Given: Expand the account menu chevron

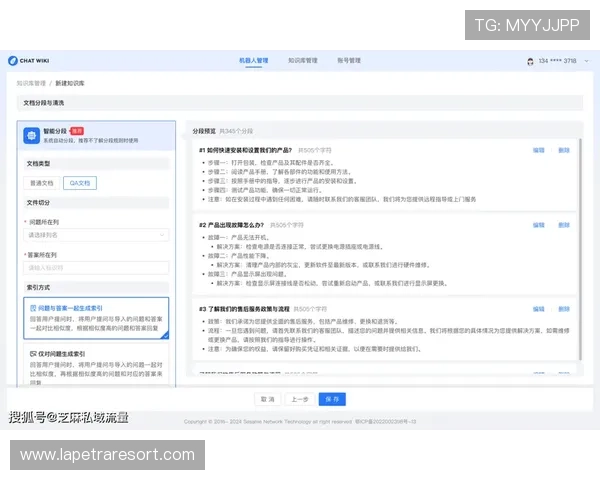Looking at the screenshot, I should [586, 61].
